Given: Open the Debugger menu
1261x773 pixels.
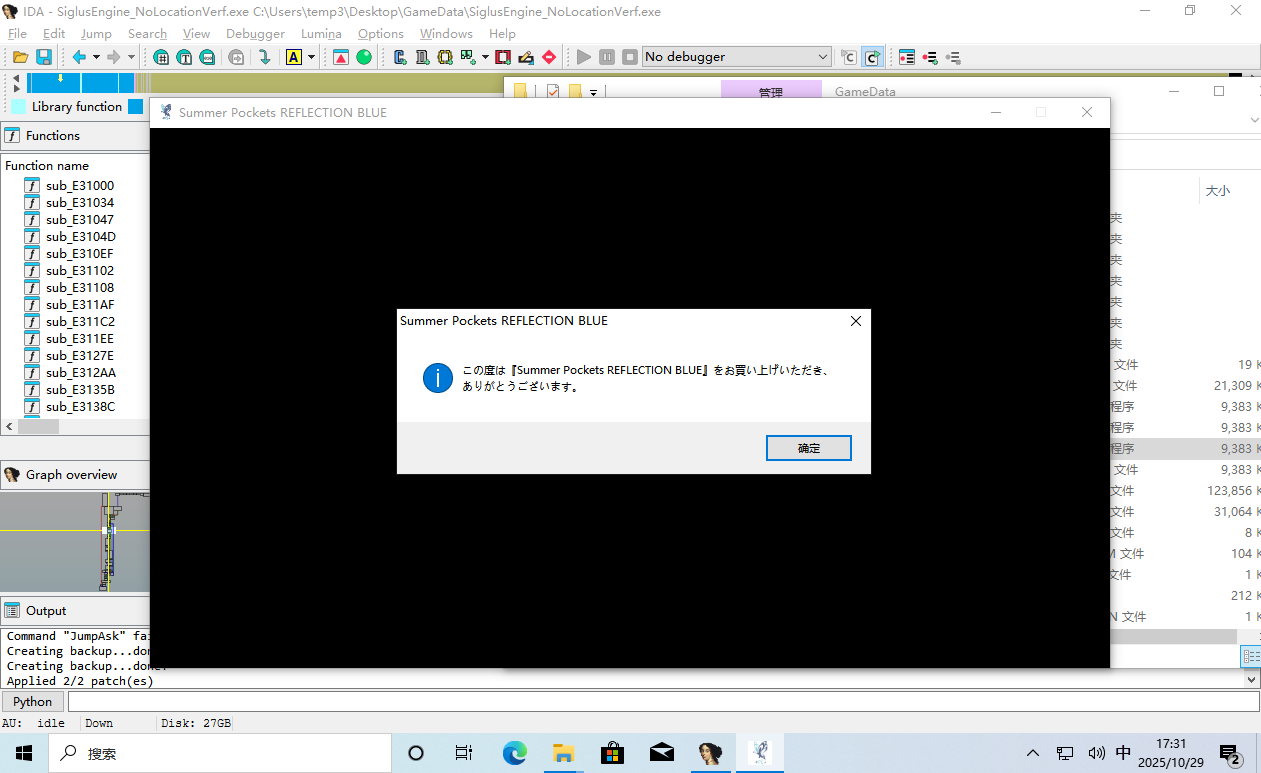Looking at the screenshot, I should click(x=255, y=34).
